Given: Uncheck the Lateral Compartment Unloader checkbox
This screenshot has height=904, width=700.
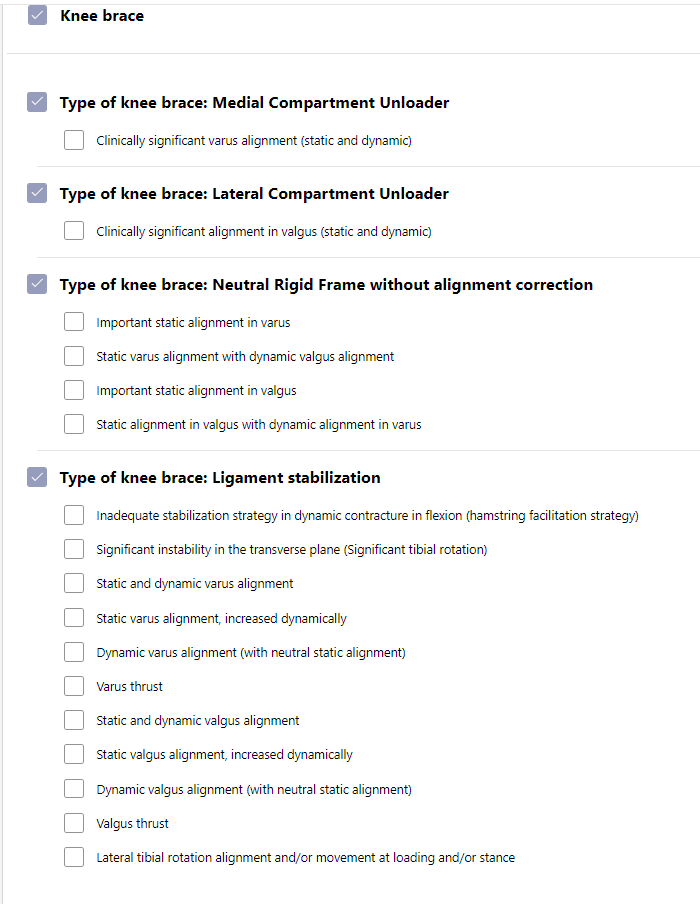Looking at the screenshot, I should (37, 193).
